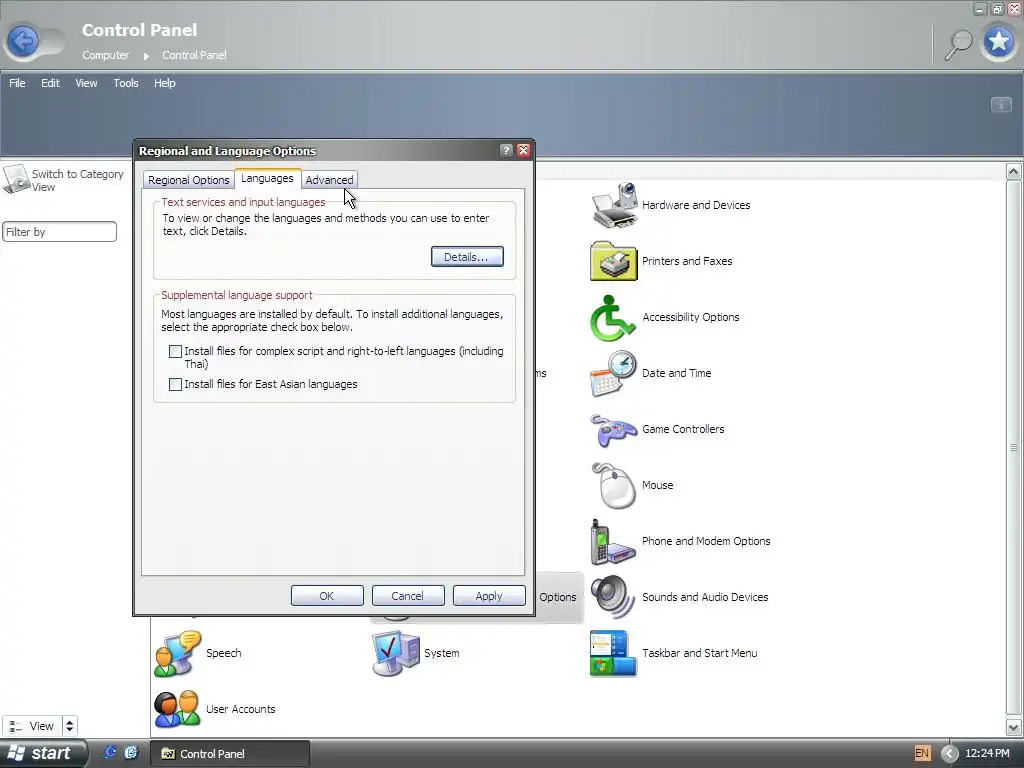Screen dimensions: 1024x768
Task: Click the Control Panel breadcrumb arrow separator
Action: pos(146,56)
